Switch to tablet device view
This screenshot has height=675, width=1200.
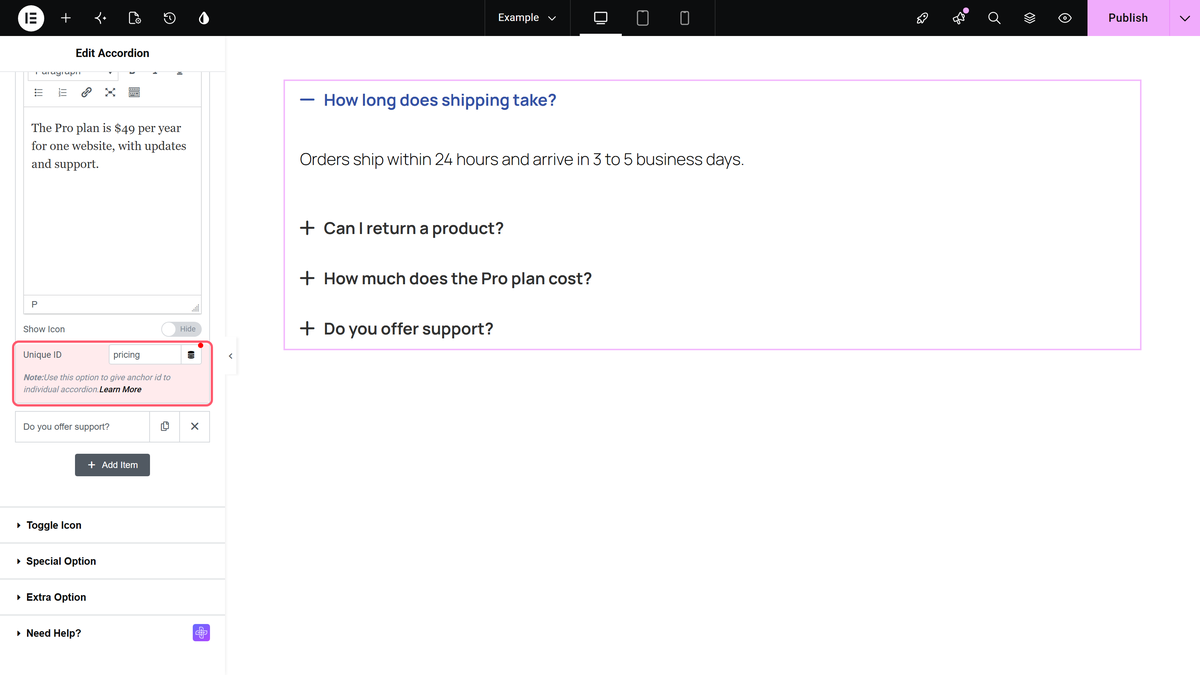click(642, 18)
